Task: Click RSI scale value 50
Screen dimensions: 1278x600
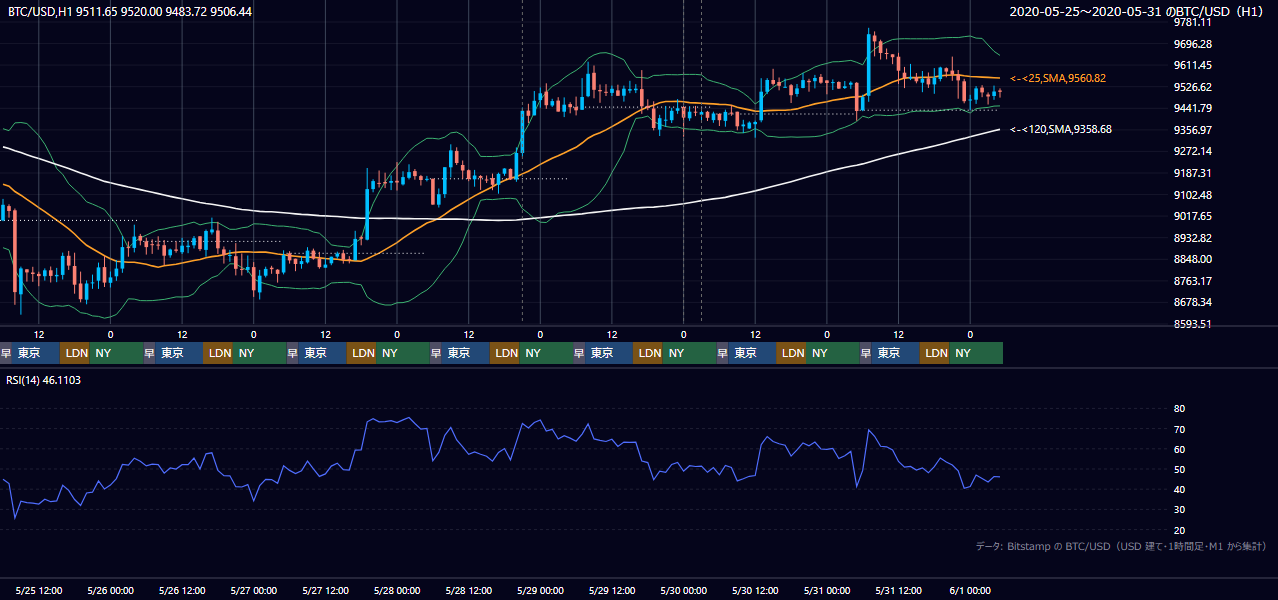Action: (1179, 469)
